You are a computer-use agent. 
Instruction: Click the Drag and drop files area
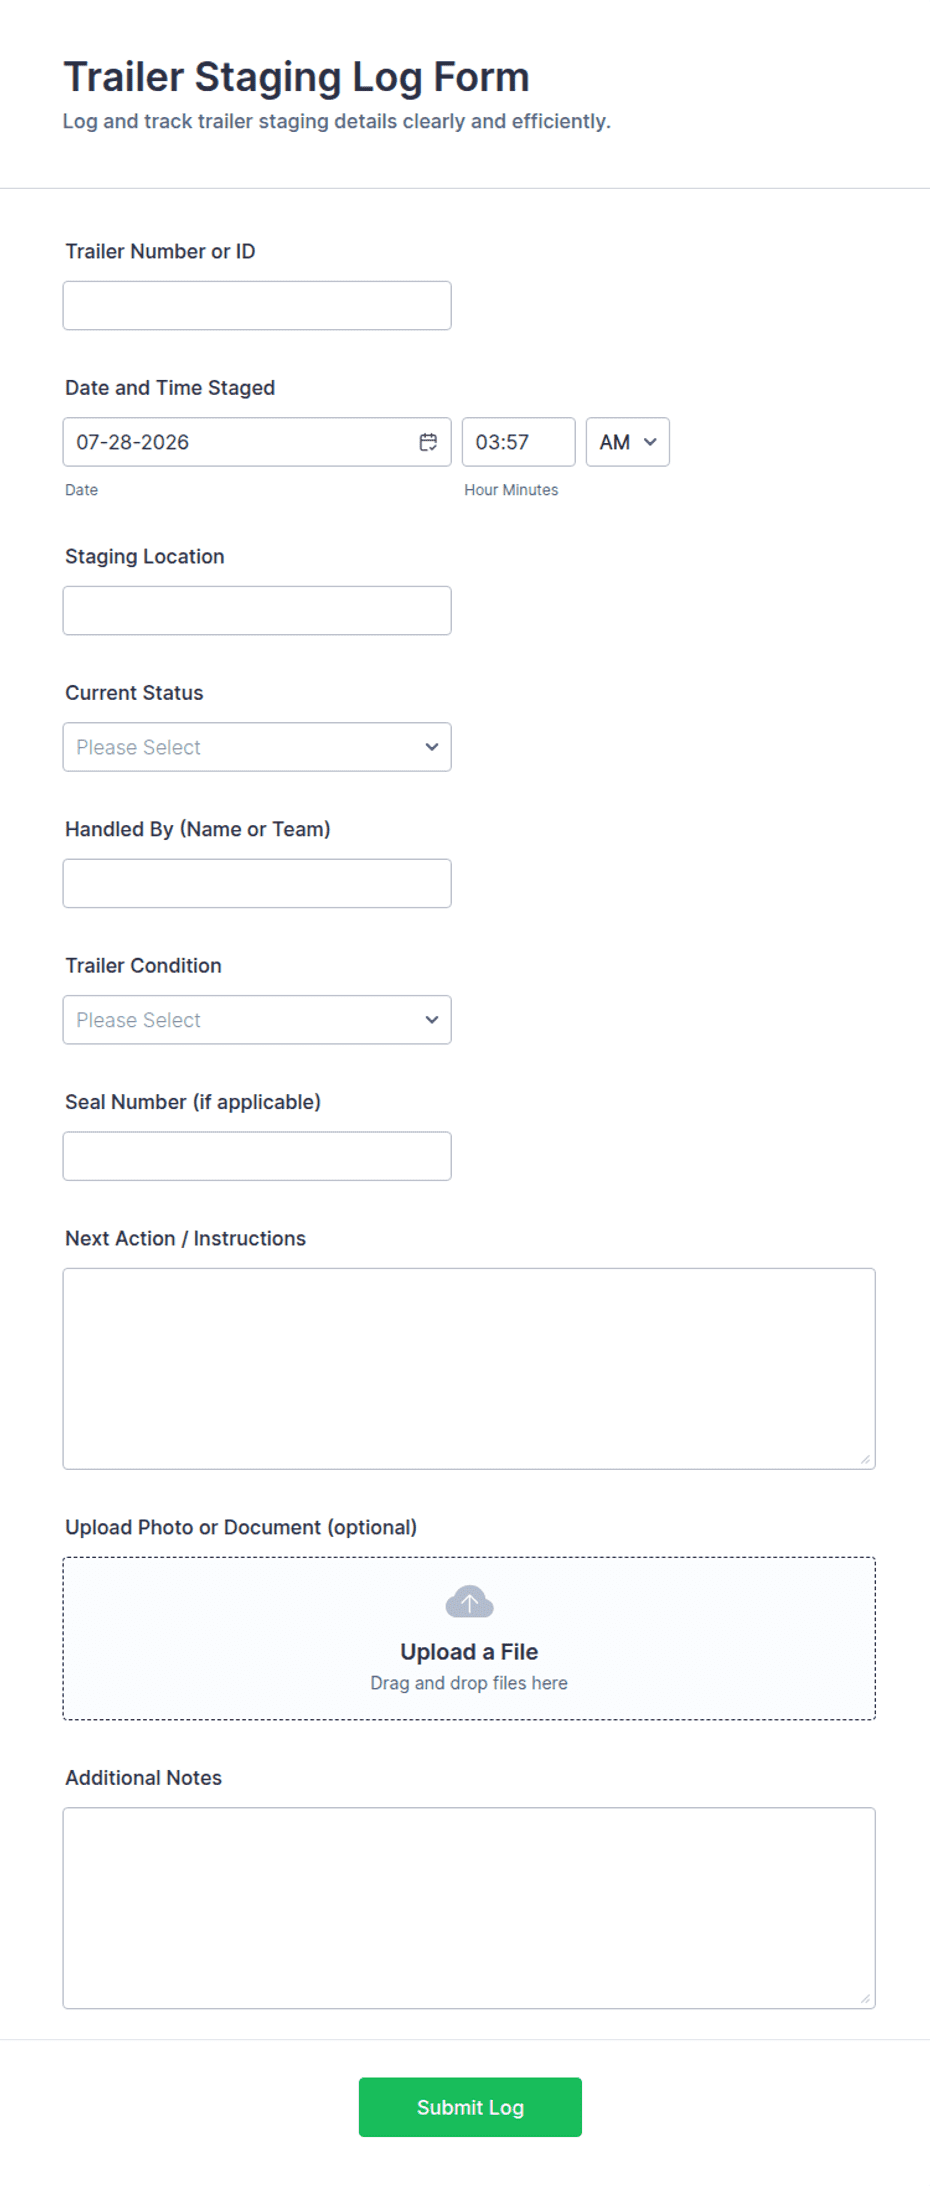pos(469,1639)
